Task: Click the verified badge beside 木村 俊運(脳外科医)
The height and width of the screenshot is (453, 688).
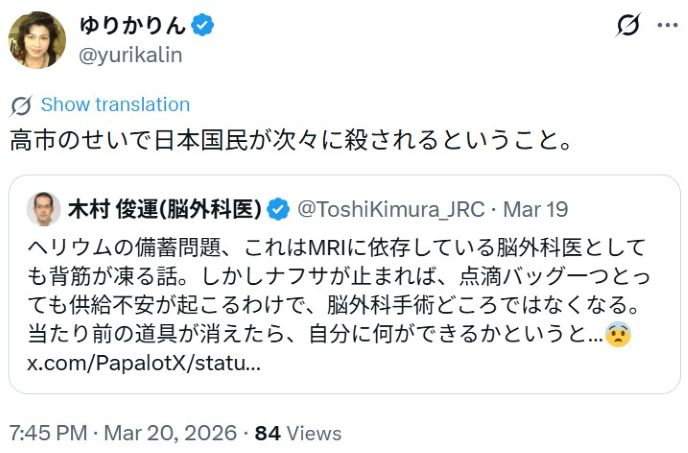Action: click(279, 209)
